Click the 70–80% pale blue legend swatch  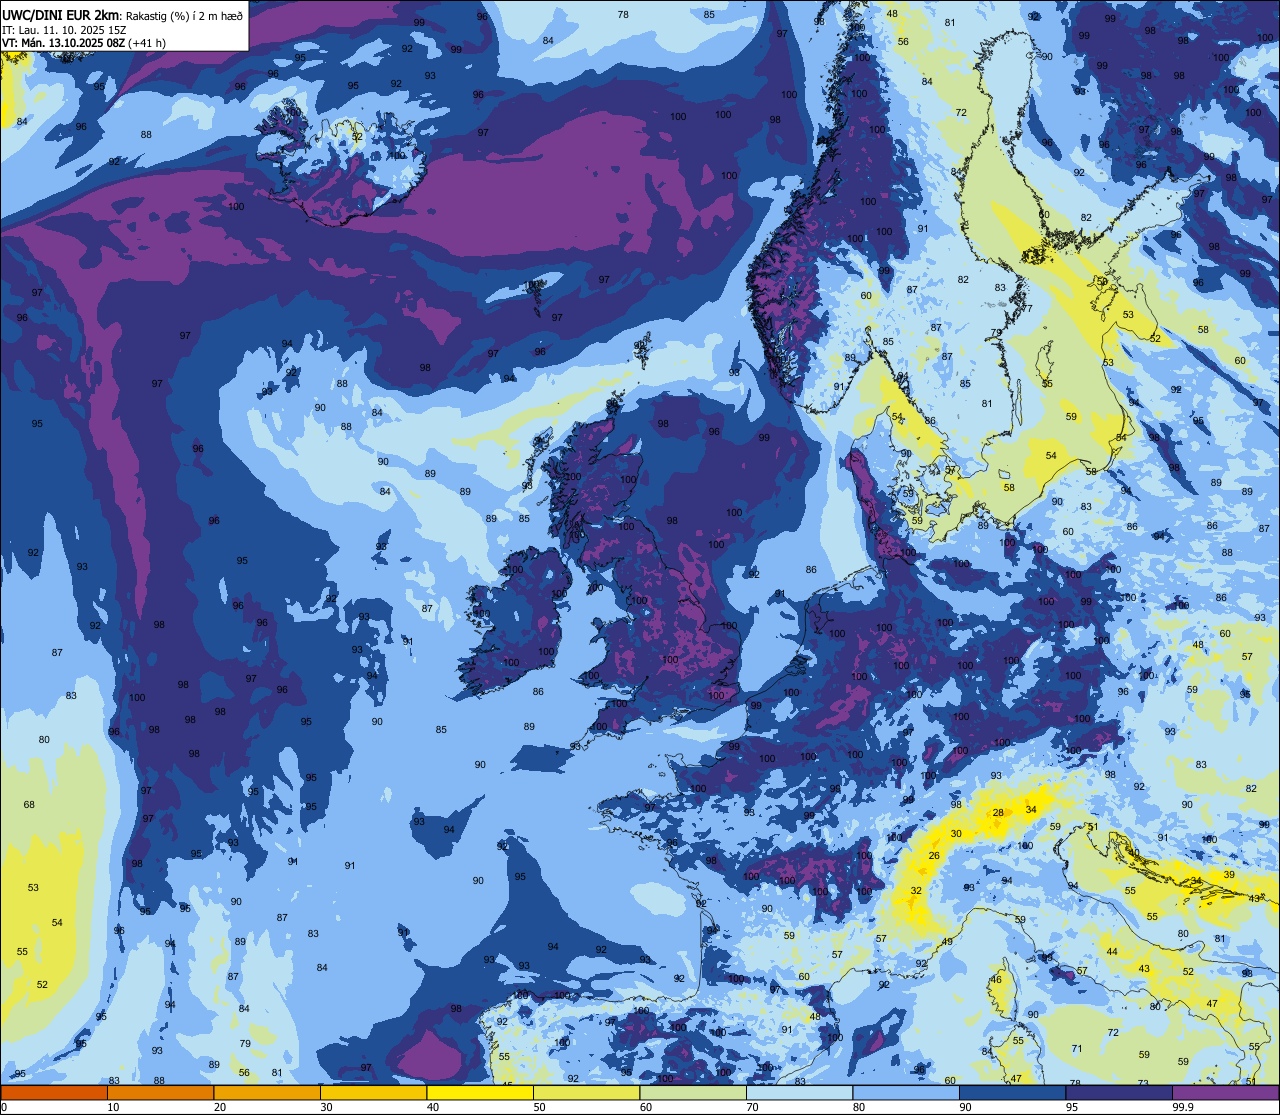(x=799, y=1093)
